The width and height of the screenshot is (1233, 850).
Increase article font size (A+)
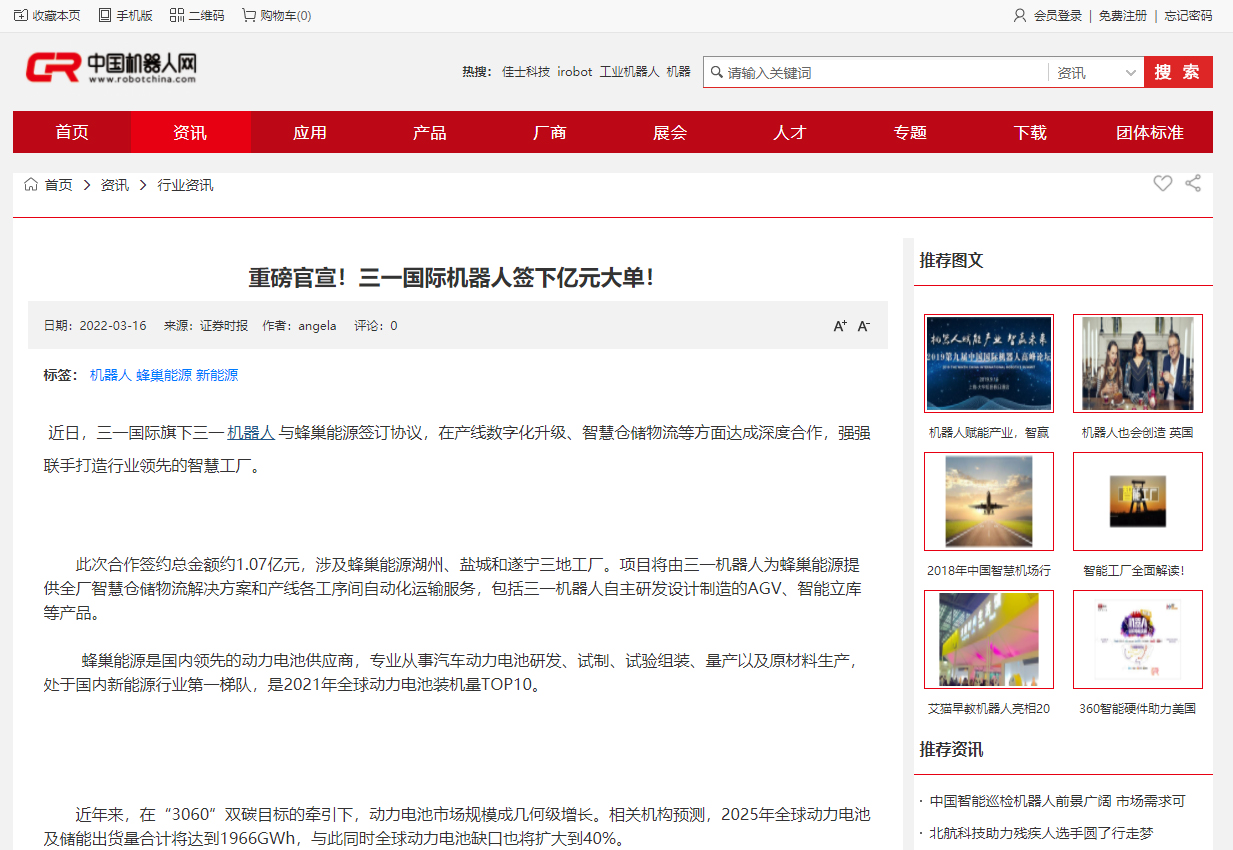(x=840, y=326)
